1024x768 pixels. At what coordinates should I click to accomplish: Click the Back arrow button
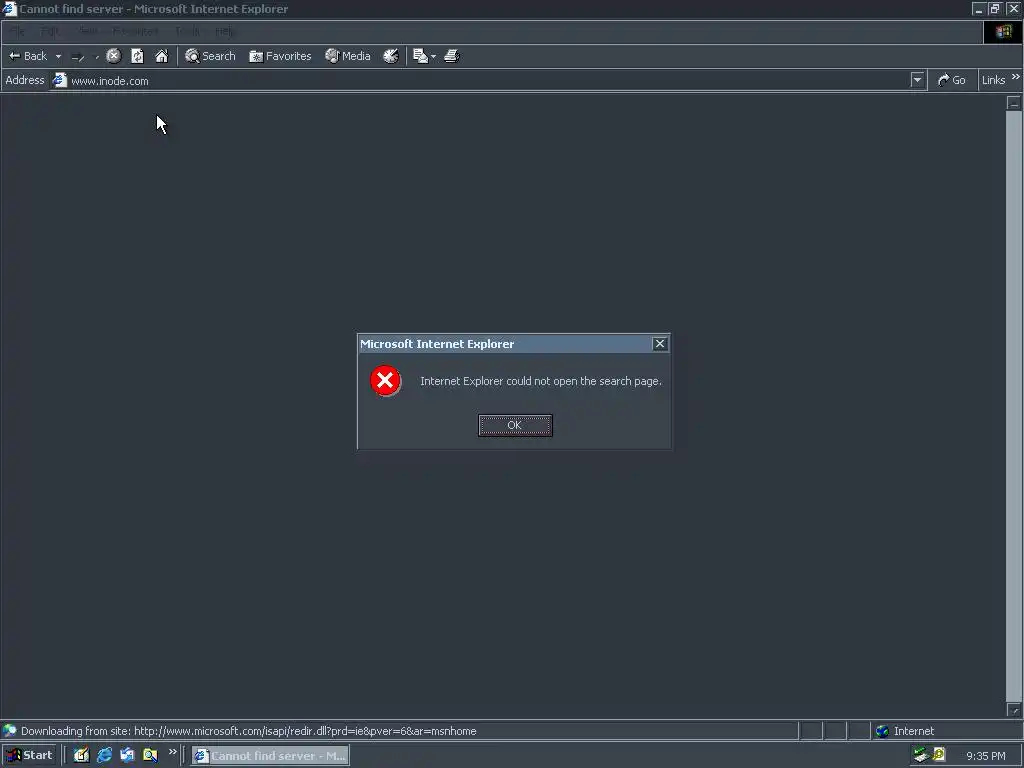coord(27,56)
